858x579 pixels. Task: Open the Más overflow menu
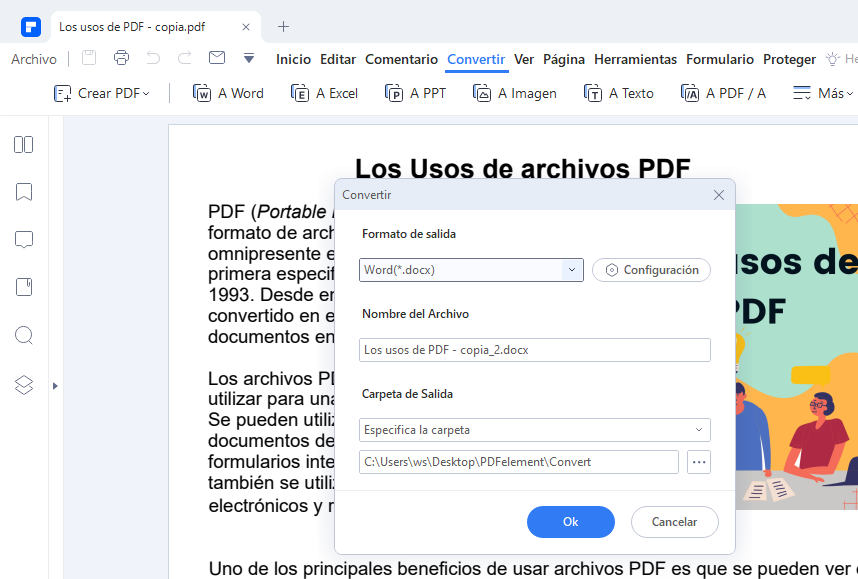click(818, 93)
